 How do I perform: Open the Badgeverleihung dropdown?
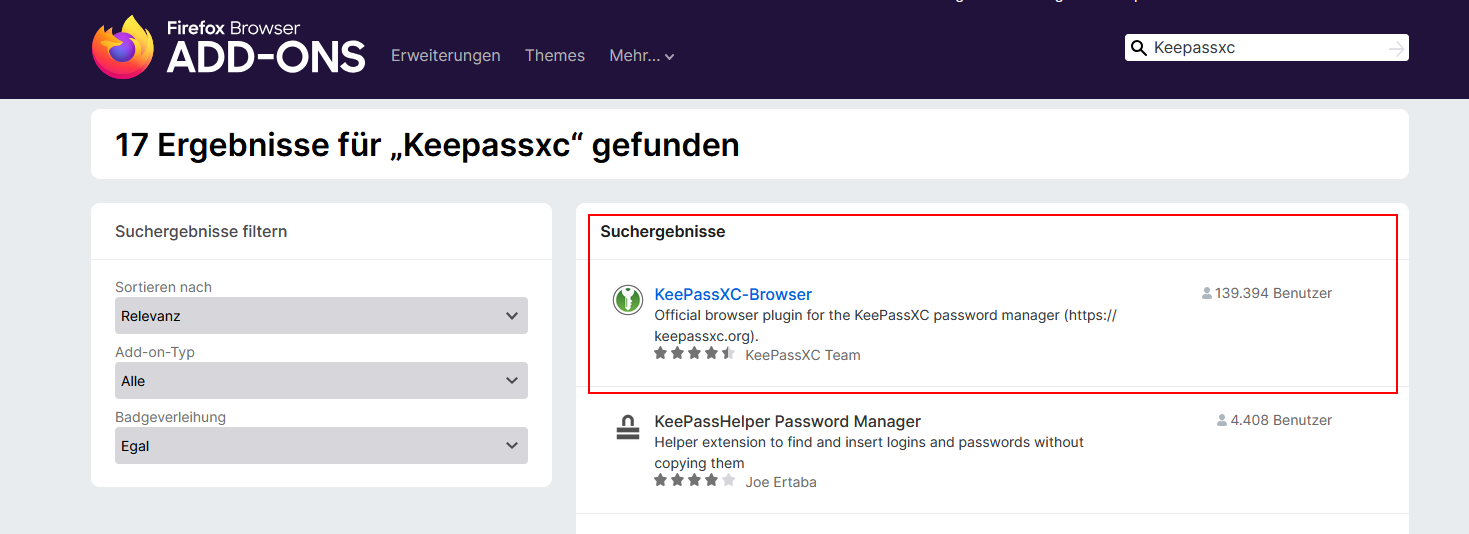click(321, 446)
